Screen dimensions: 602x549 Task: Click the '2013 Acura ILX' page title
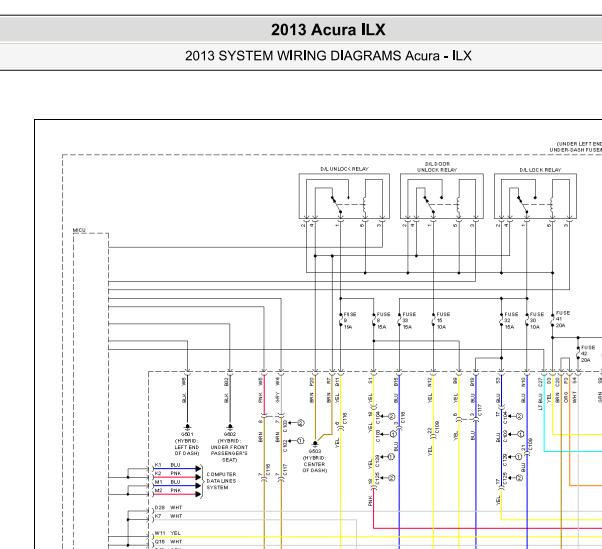pos(328,30)
